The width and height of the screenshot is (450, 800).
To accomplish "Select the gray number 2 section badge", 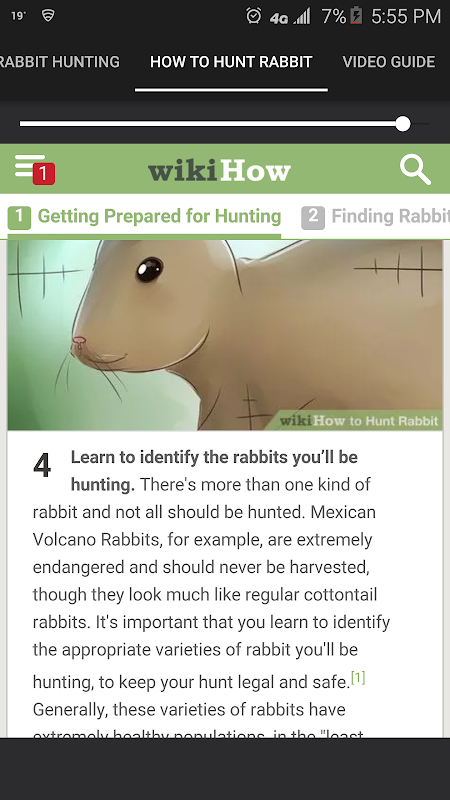I will point(313,218).
